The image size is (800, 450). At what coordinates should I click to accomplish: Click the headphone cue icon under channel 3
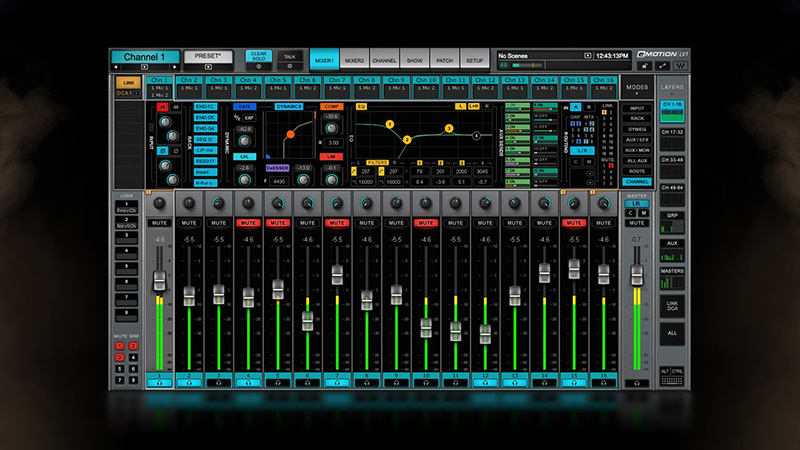[218, 383]
